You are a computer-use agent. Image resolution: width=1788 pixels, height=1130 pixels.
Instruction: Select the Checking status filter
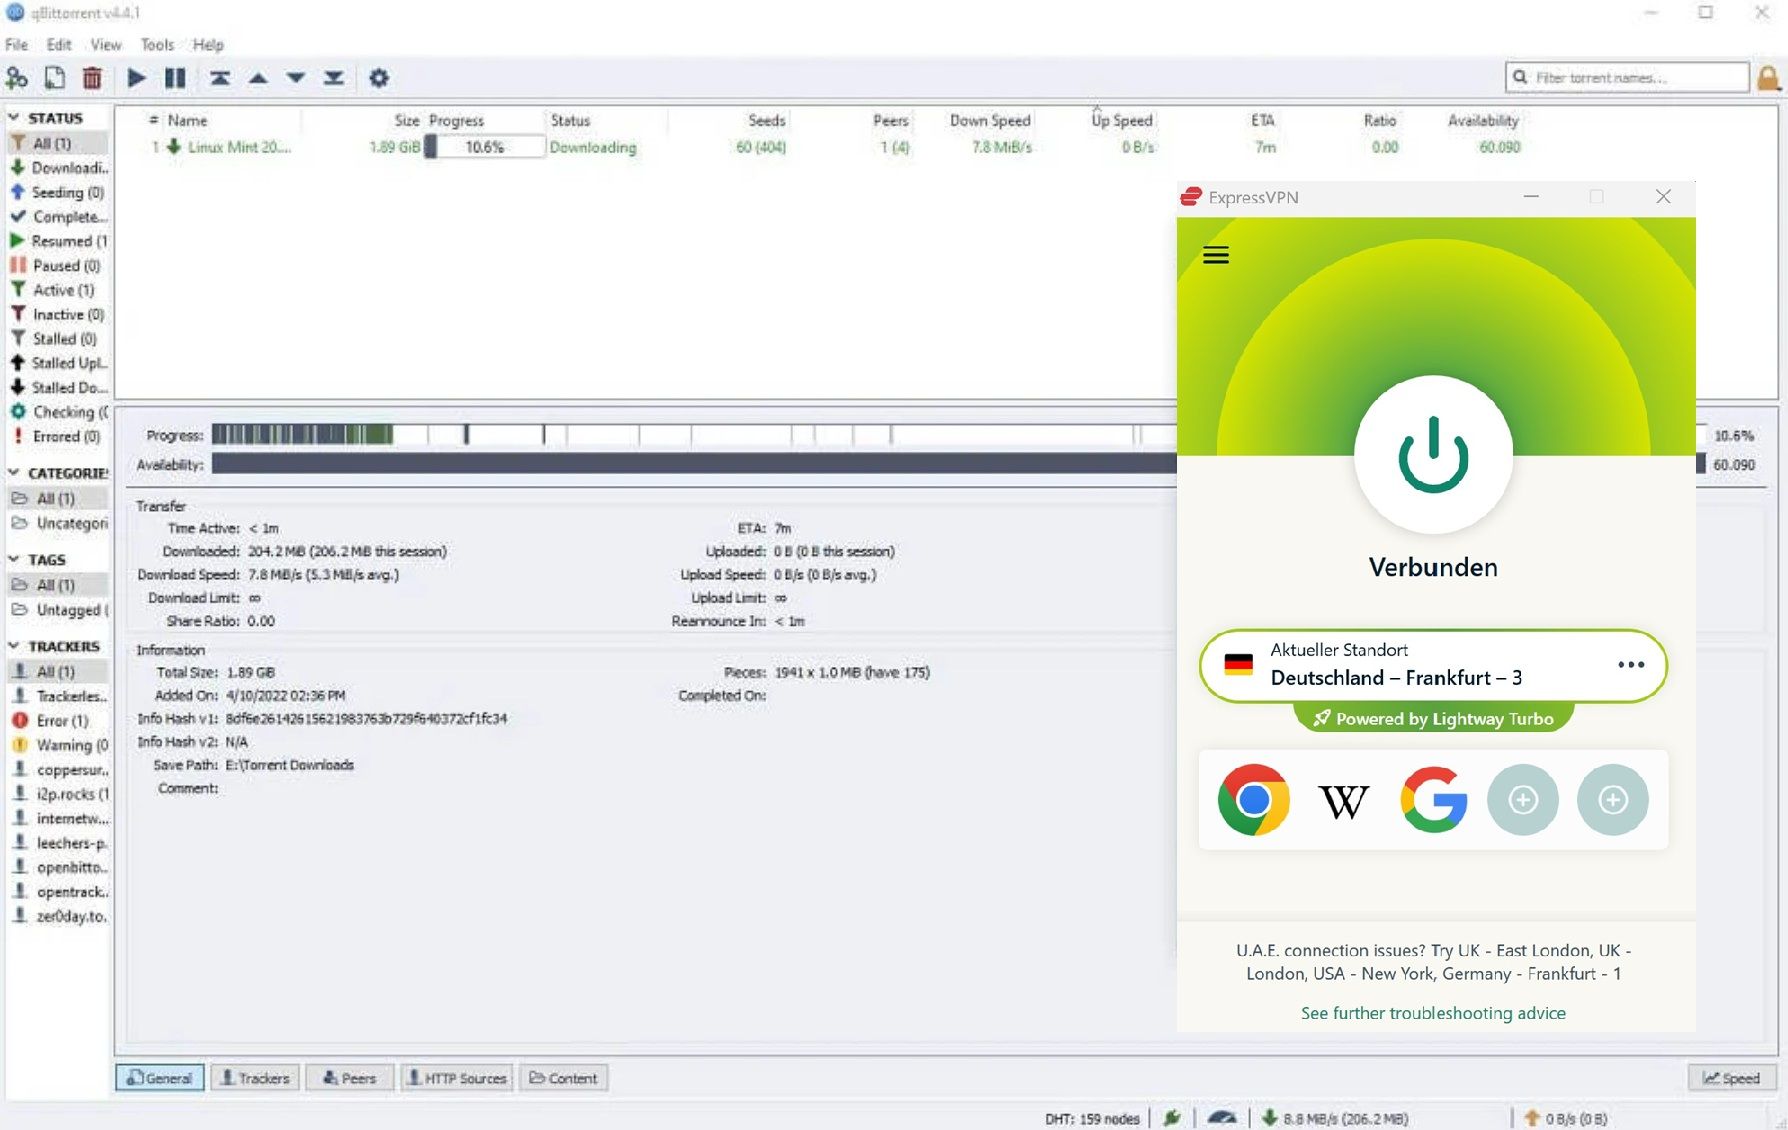pos(58,412)
